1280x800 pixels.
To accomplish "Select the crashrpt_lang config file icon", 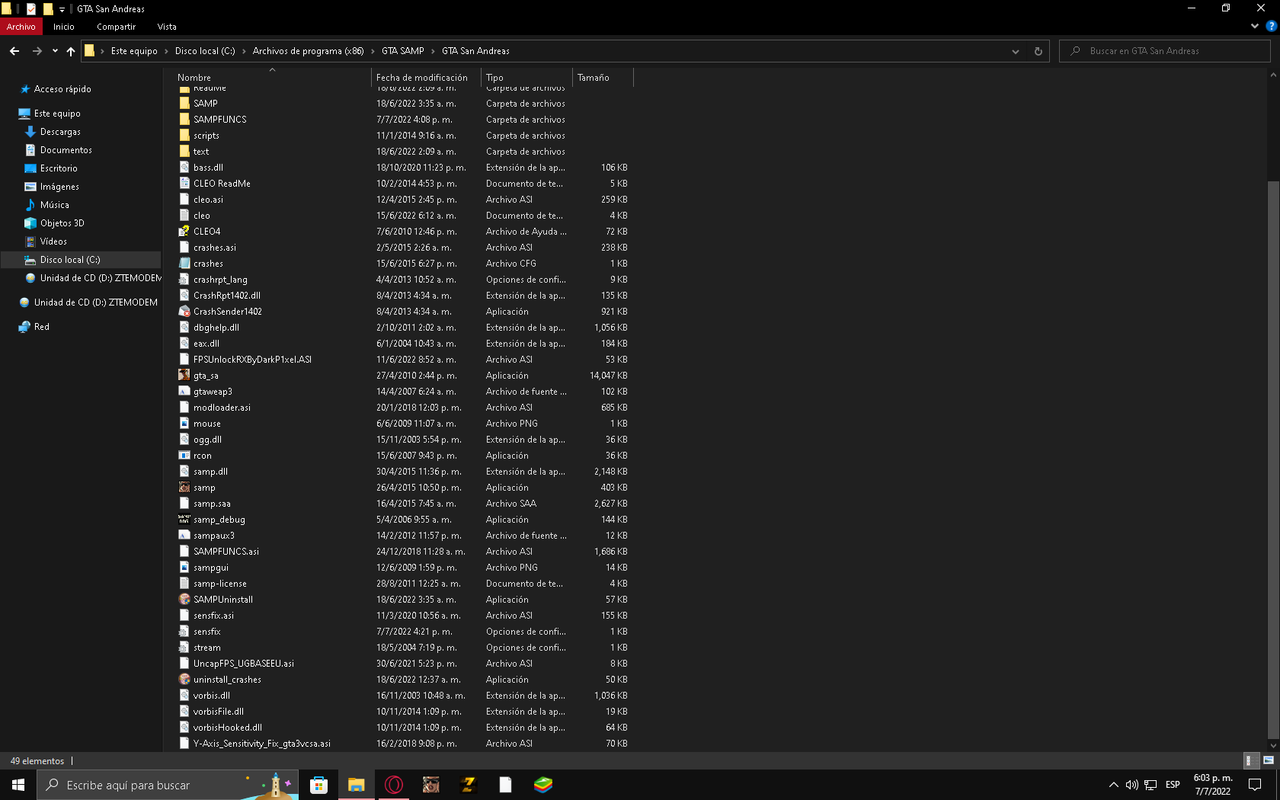I will coord(184,279).
